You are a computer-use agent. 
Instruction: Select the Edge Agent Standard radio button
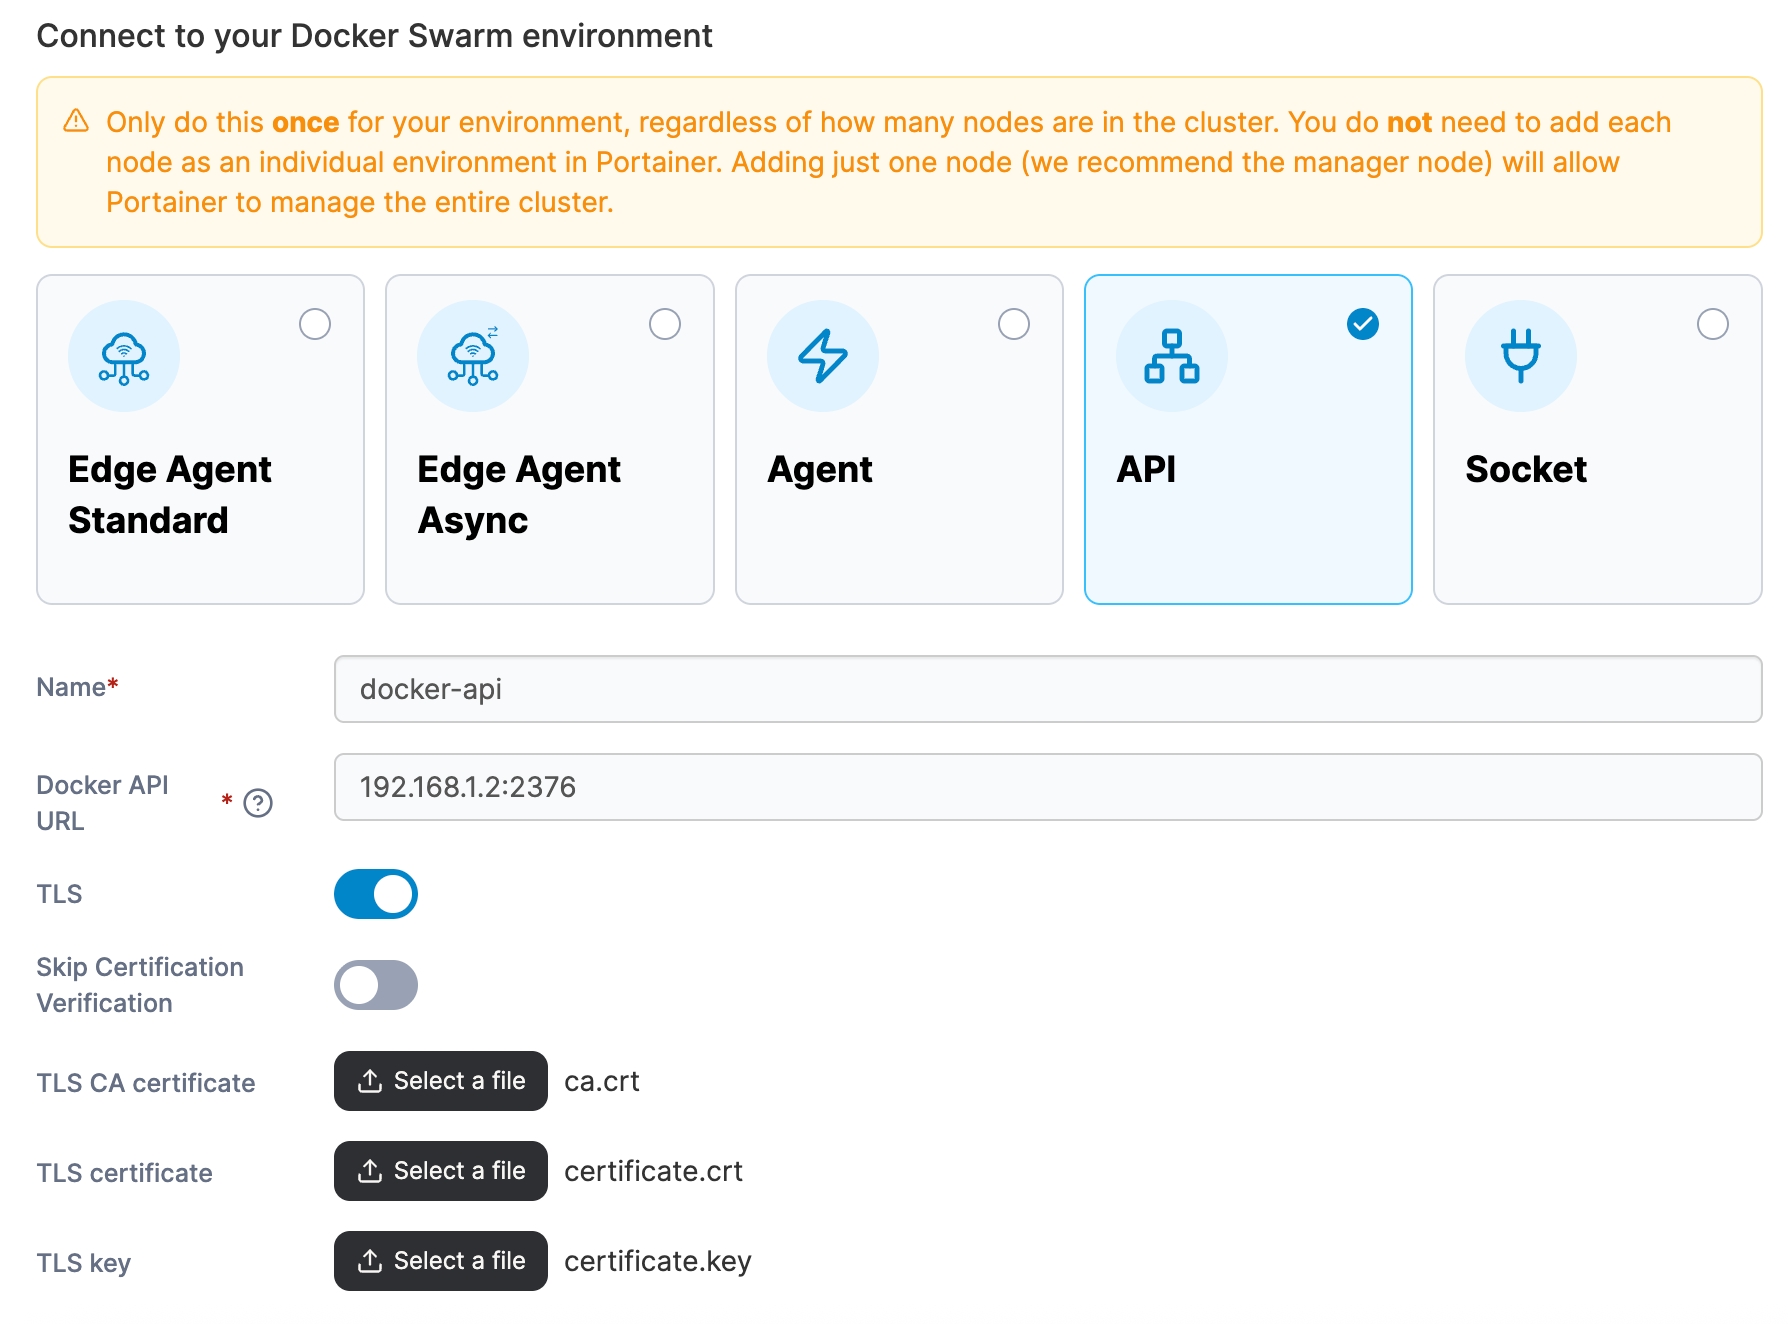(315, 324)
